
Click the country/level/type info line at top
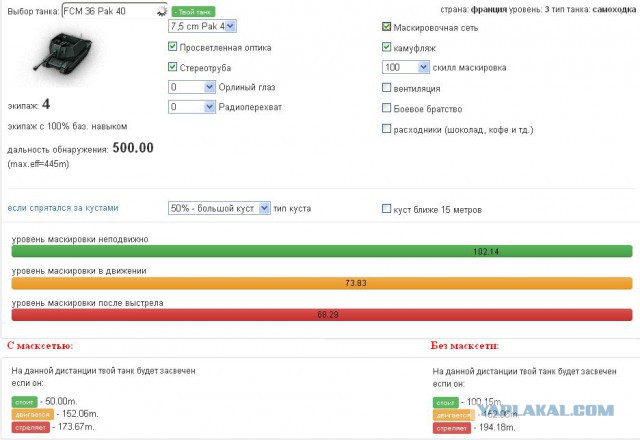[538, 9]
